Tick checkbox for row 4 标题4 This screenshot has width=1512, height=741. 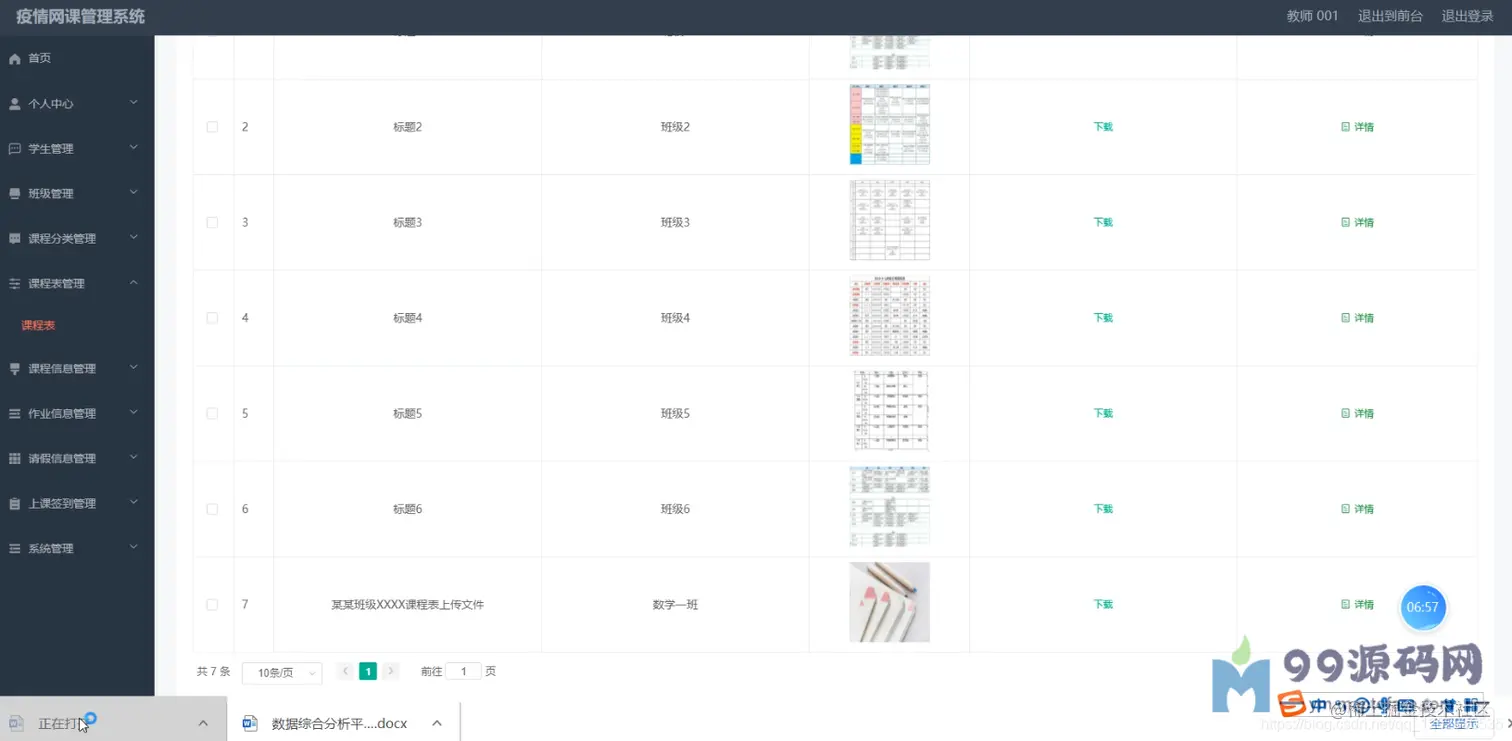[212, 318]
